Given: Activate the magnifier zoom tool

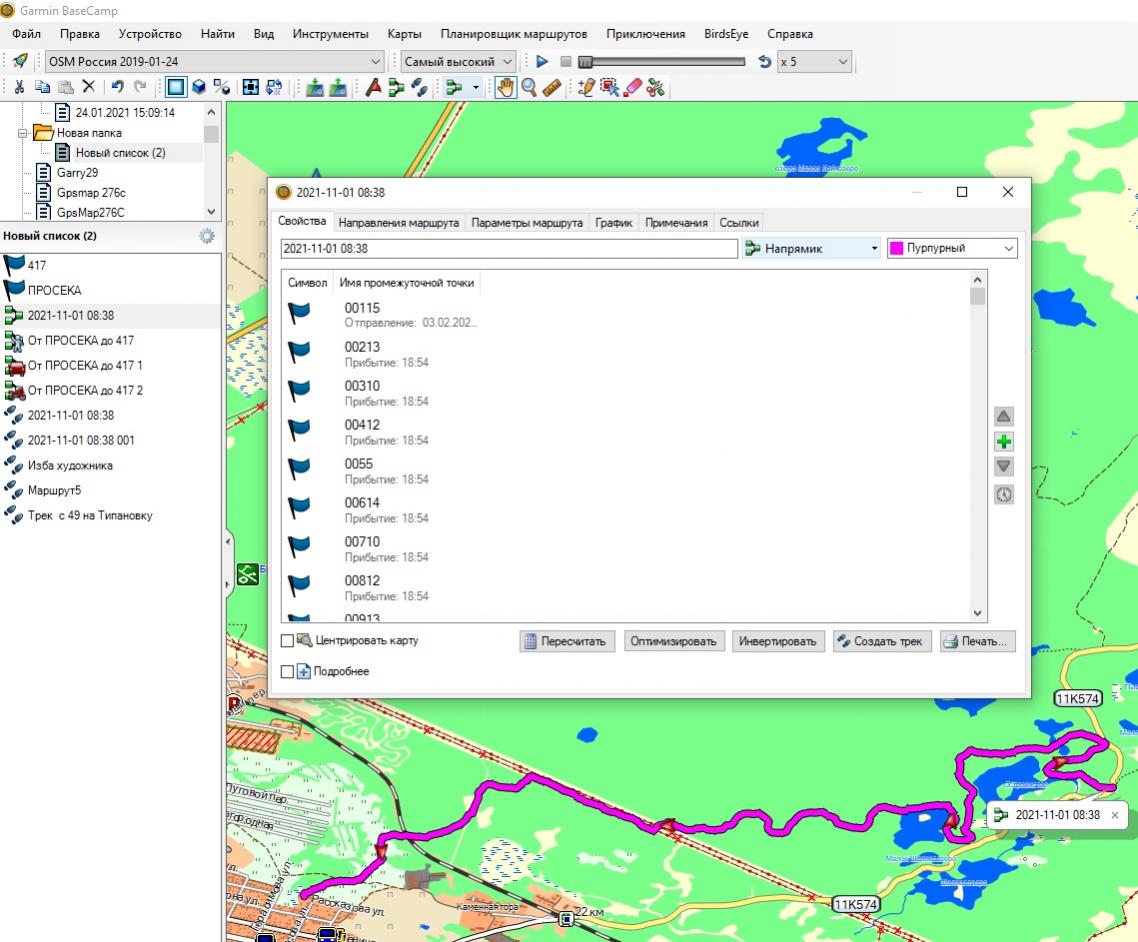Looking at the screenshot, I should point(528,88).
